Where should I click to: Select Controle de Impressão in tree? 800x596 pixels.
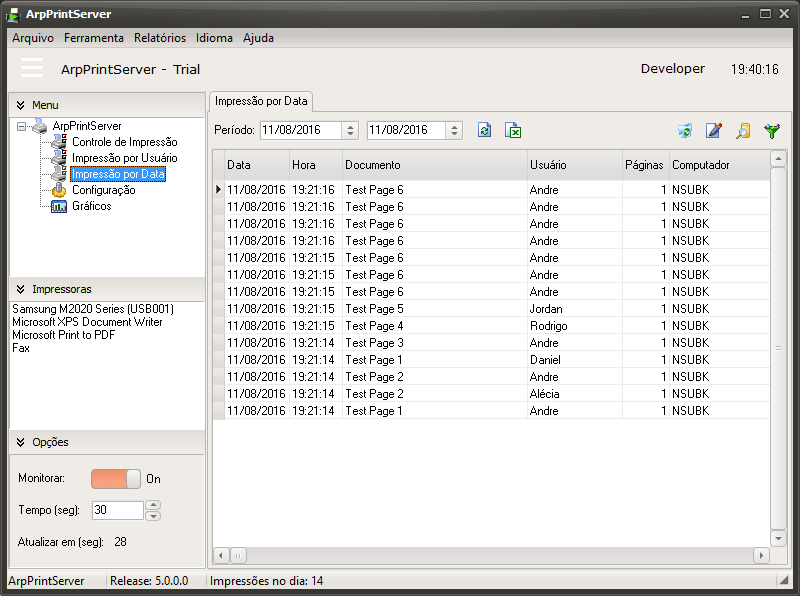(124, 142)
